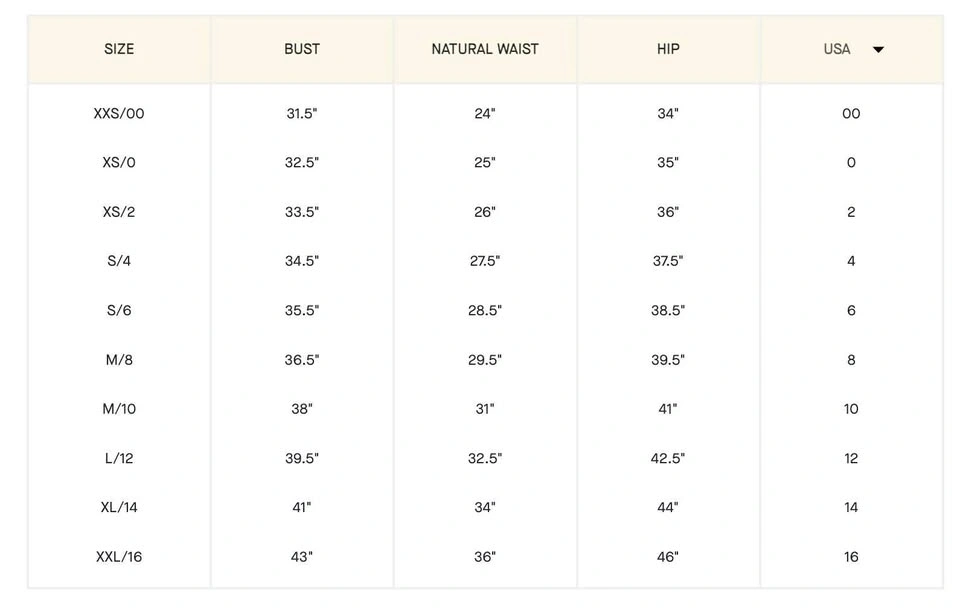Image resolution: width=960 pixels, height=610 pixels.
Task: Click USA size 16 value cell
Action: point(851,557)
